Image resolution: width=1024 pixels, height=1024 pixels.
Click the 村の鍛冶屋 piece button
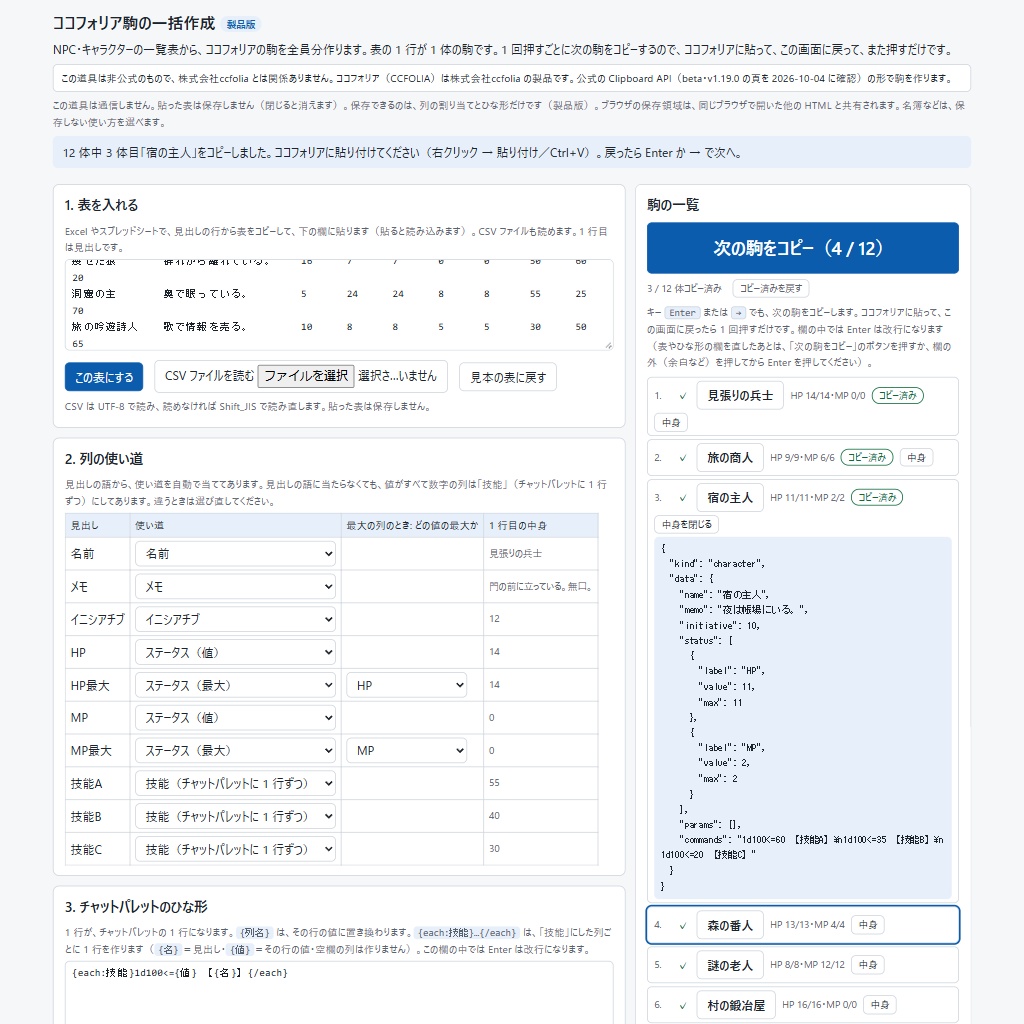point(735,1004)
